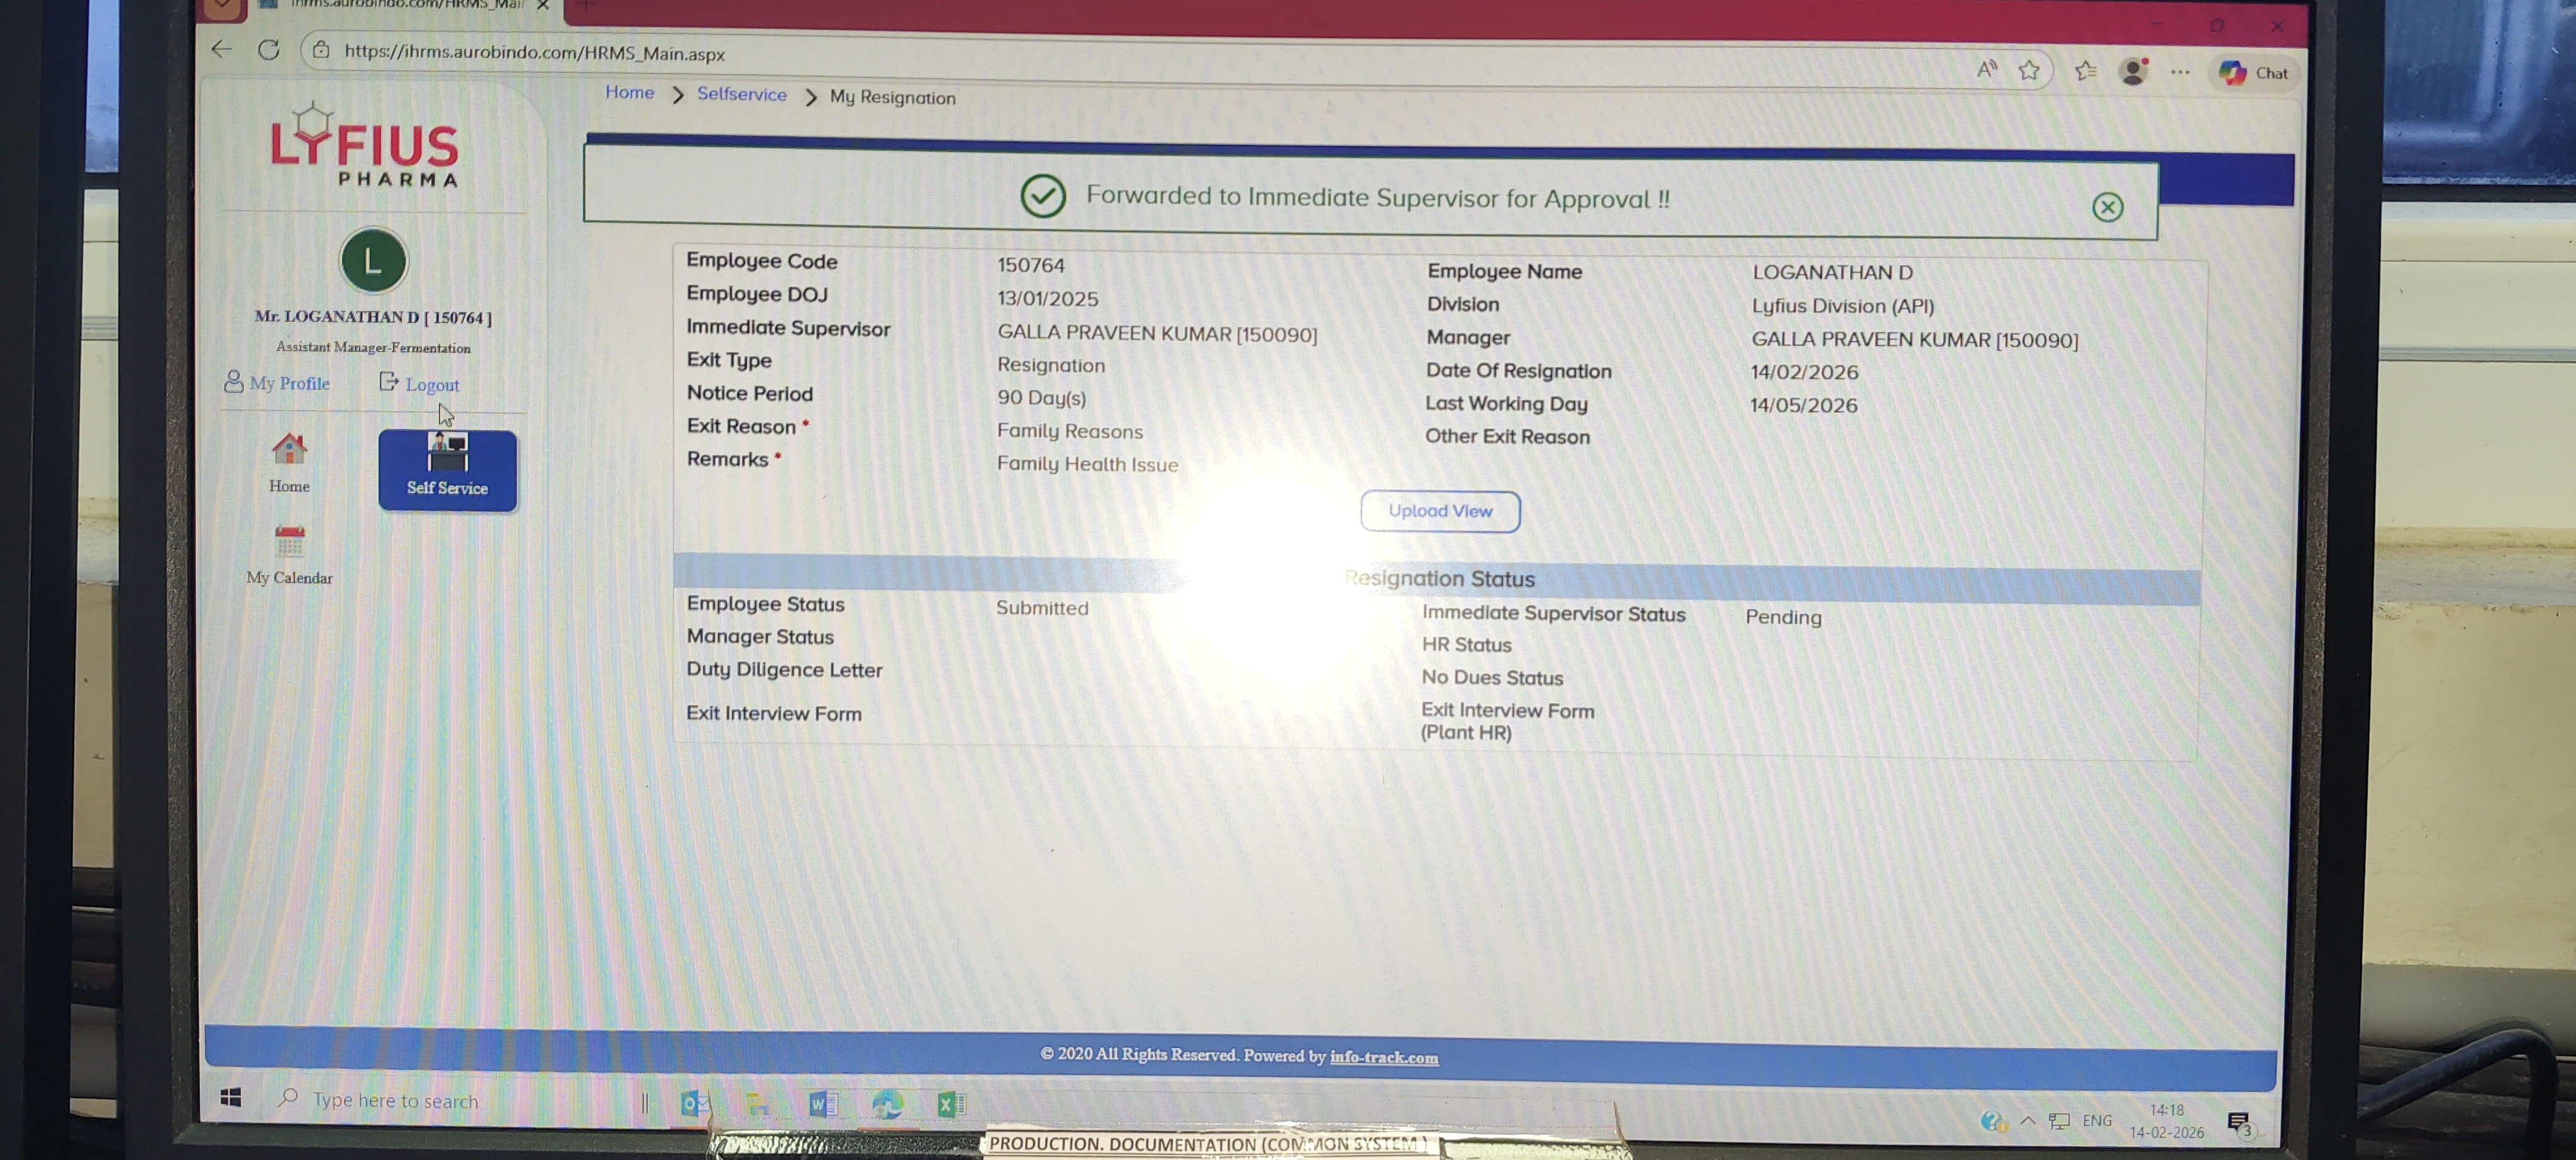Launch Word from the taskbar
Viewport: 2576px width, 1160px height.
pyautogui.click(x=822, y=1103)
